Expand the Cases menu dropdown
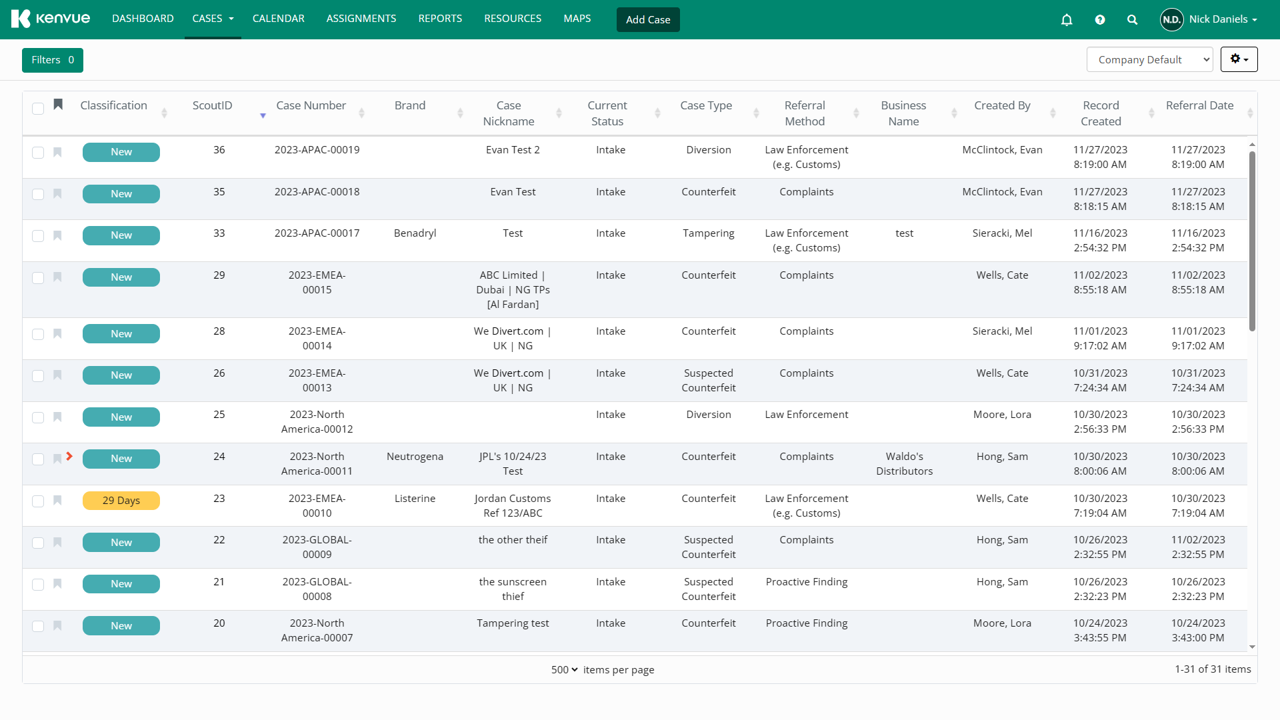Viewport: 1280px width, 720px height. tap(212, 18)
